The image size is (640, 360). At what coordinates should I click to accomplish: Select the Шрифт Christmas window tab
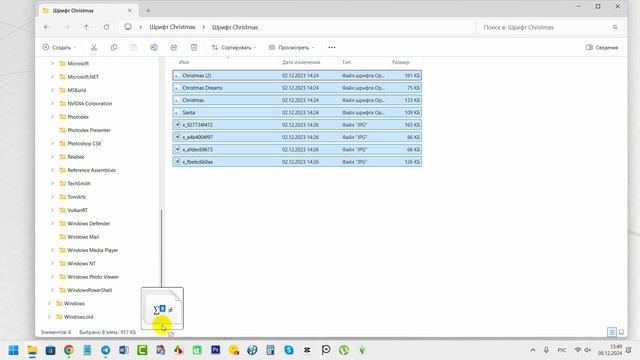pos(88,11)
